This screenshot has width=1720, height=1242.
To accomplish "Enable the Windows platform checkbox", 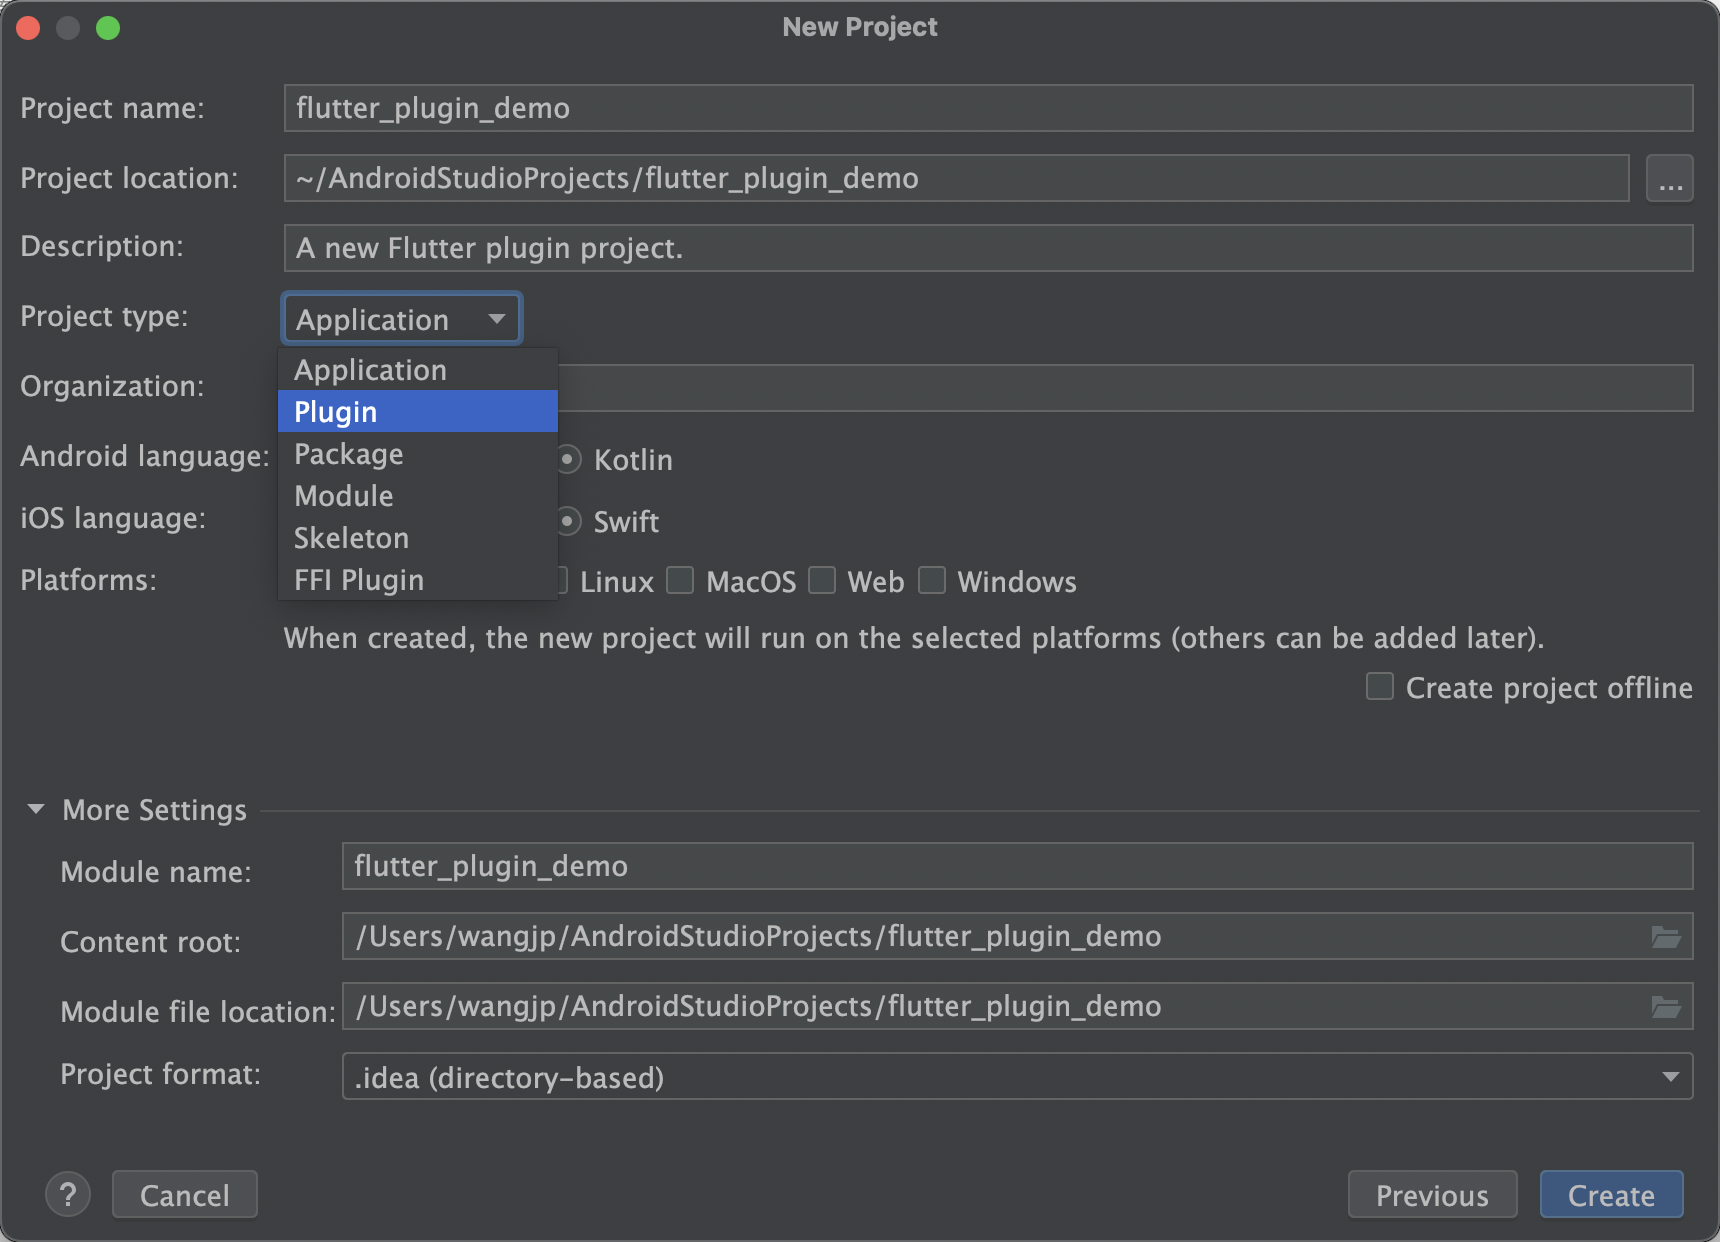I will click(x=932, y=581).
